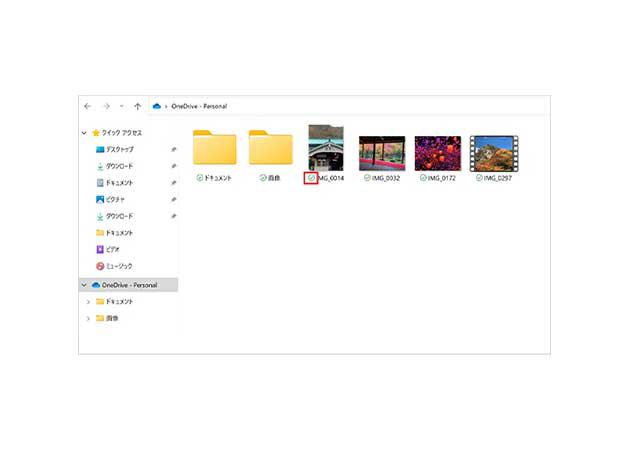Open ミュージック in the sidebar
Image resolution: width=630 pixels, height=450 pixels.
tap(119, 266)
